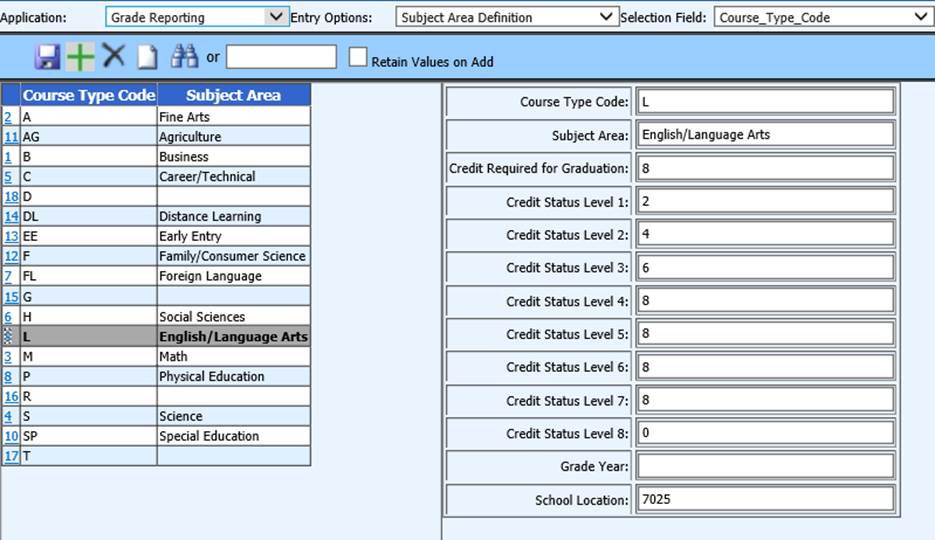Screen dimensions: 935x540
Task: Select record link 3 for Math
Action: (8, 357)
